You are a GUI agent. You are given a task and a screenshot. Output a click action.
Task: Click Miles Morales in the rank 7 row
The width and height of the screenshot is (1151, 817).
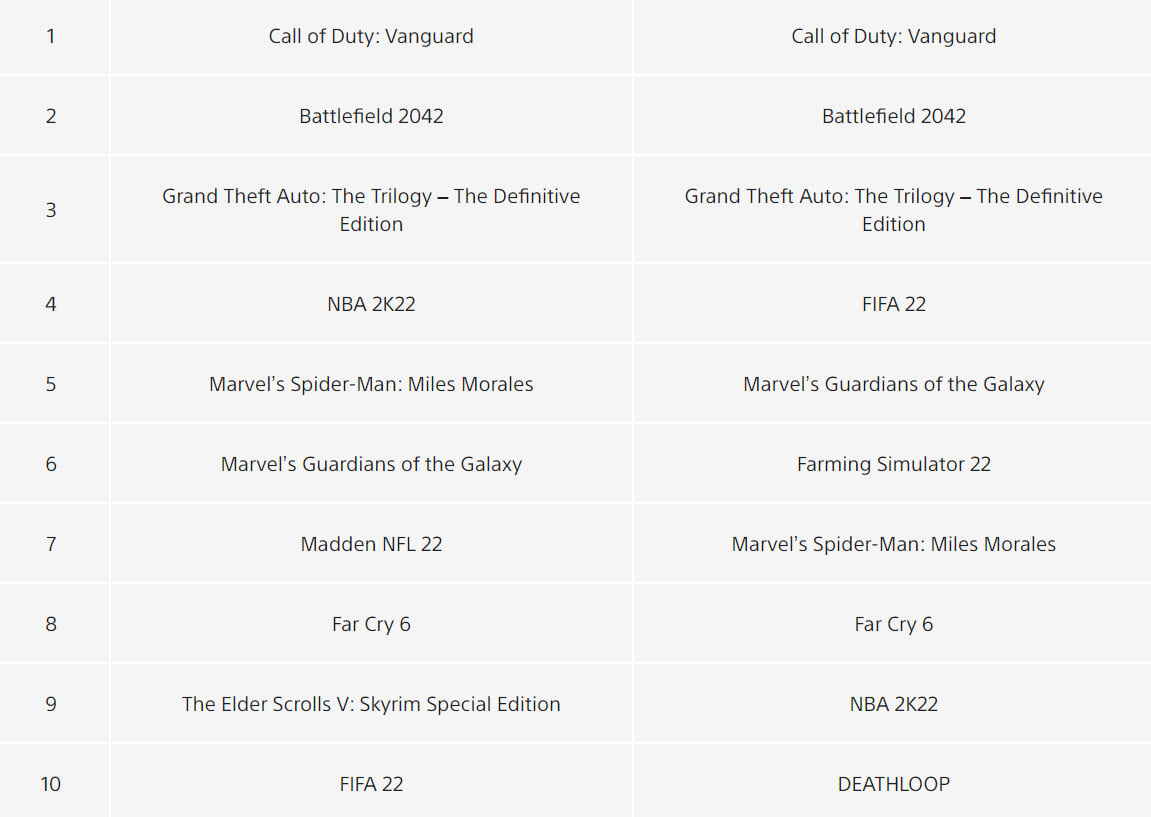point(893,544)
